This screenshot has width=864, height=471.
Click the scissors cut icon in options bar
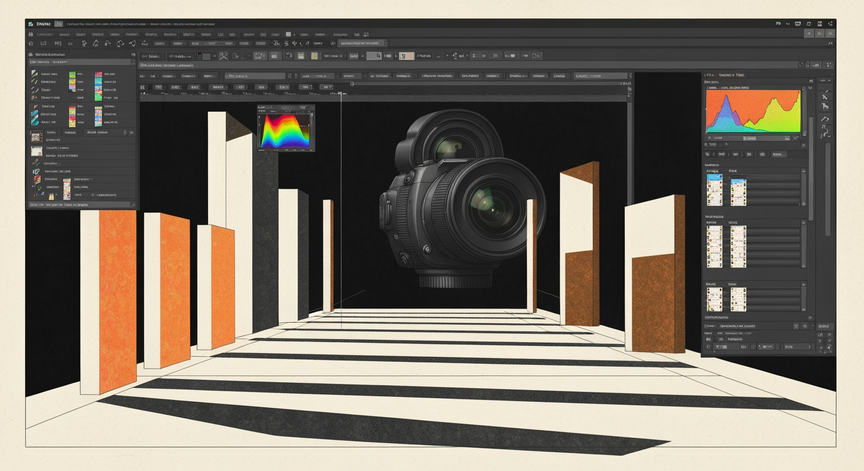point(223,56)
